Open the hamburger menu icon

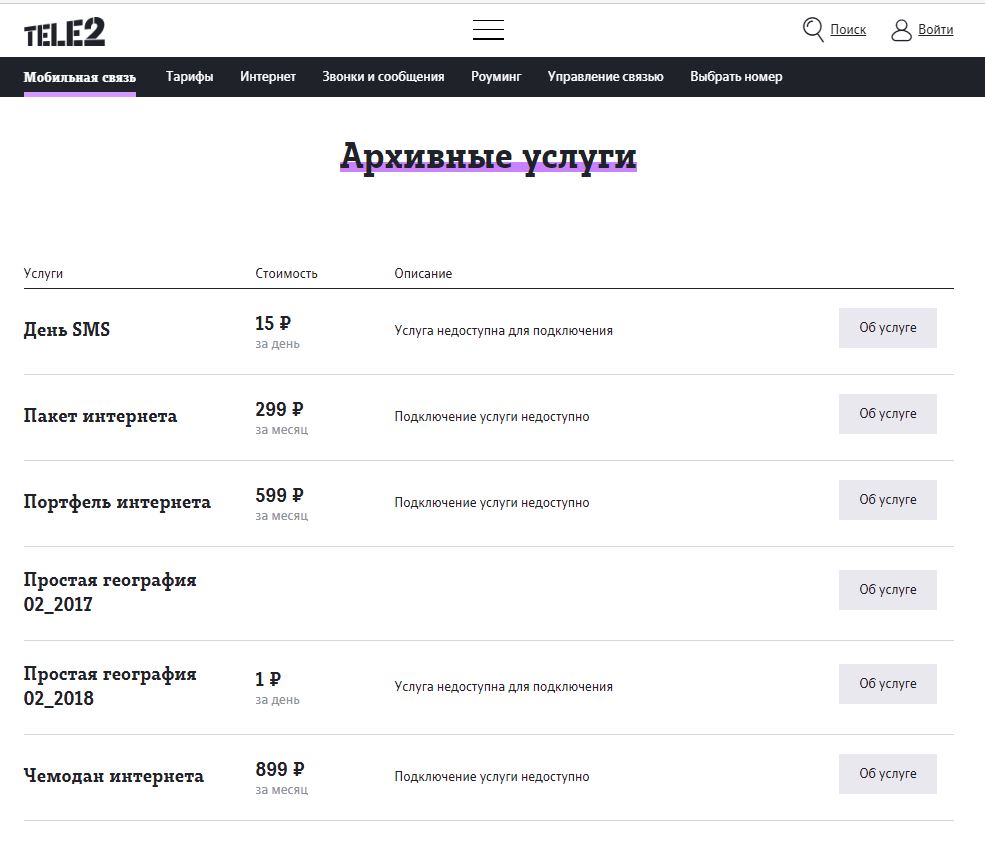pos(488,30)
